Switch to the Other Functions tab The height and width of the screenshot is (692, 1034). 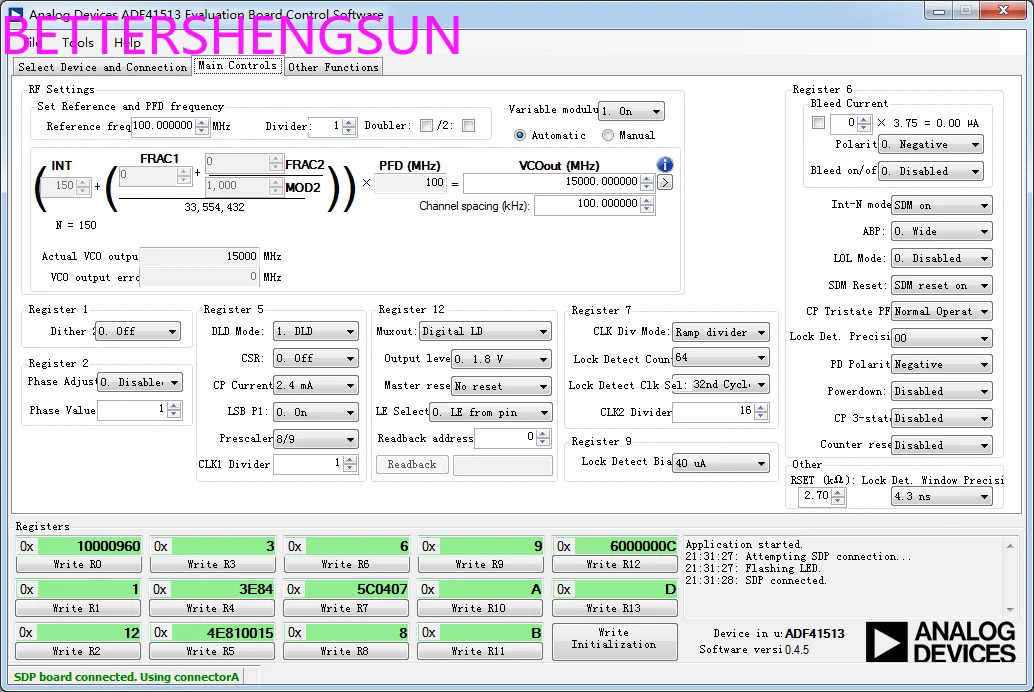click(x=333, y=67)
